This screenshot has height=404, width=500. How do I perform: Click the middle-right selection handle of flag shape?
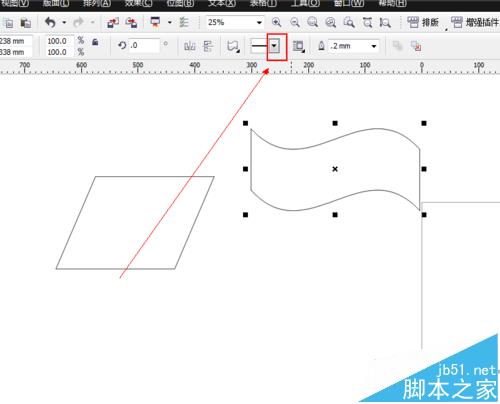tap(424, 169)
